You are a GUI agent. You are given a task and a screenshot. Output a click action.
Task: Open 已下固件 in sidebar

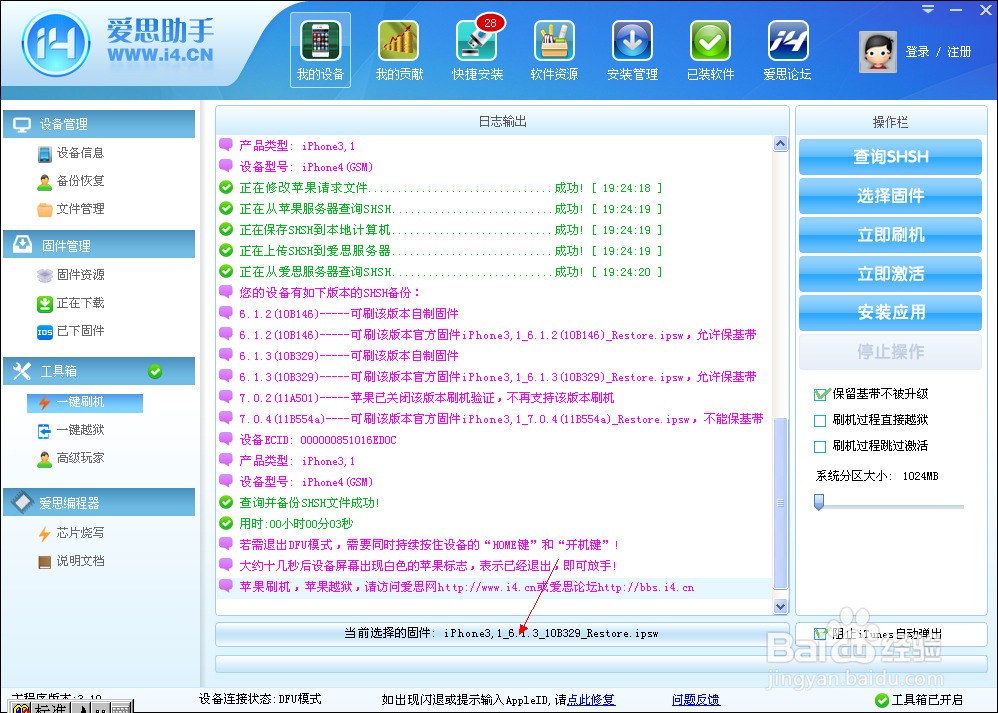pyautogui.click(x=71, y=331)
